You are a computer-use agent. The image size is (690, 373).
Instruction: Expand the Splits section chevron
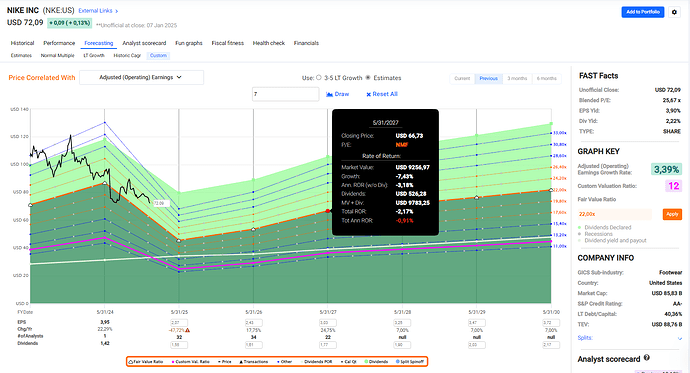[680, 338]
